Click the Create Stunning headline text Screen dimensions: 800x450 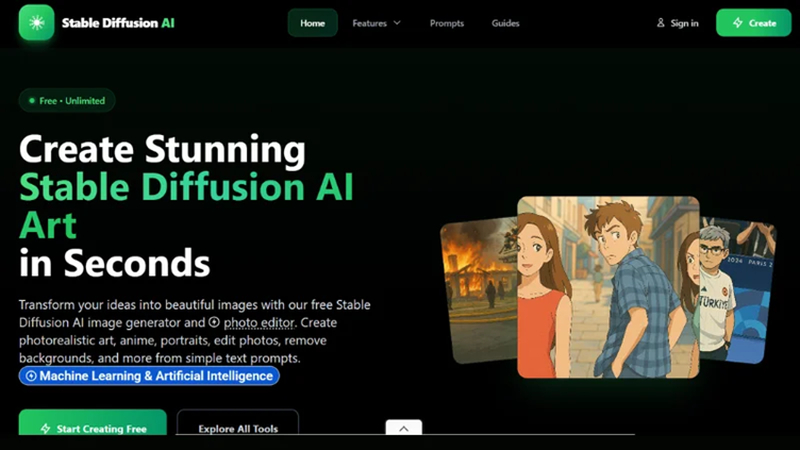tap(162, 149)
